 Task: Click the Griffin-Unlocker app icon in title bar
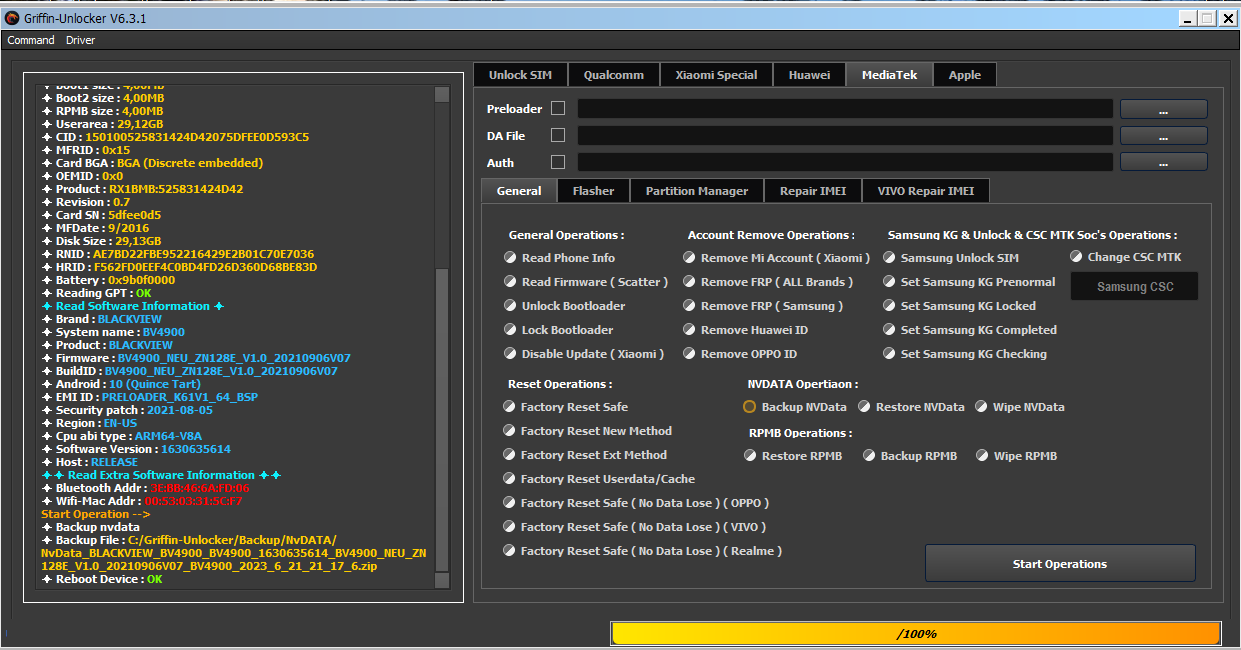13,18
